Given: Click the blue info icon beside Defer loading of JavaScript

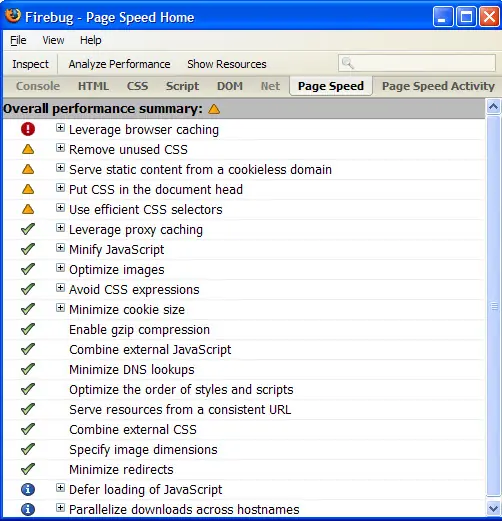Looking at the screenshot, I should point(28,489).
